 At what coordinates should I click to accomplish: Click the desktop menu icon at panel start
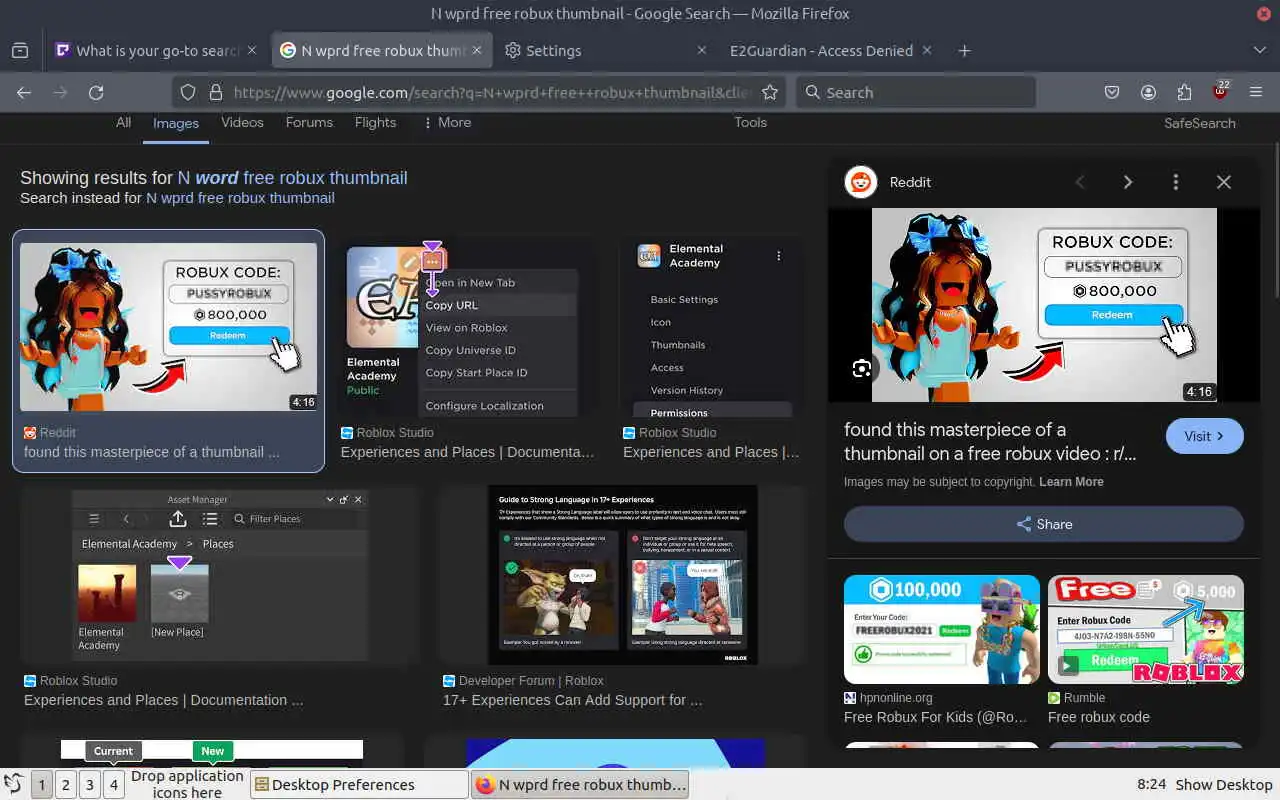tap(13, 785)
